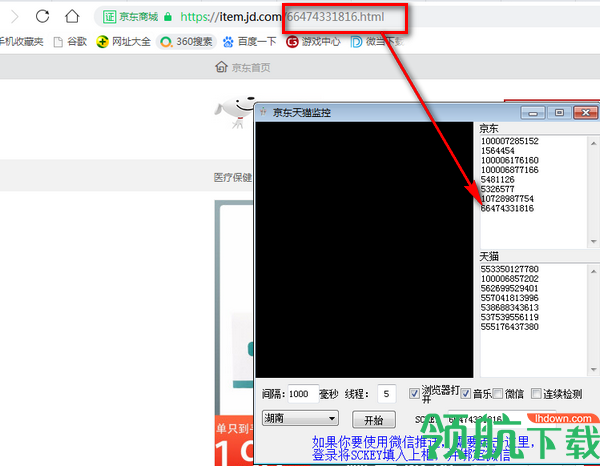The image size is (600, 466).
Task: Click the 京东天猫监控 title bar app icon
Action: [x=263, y=112]
